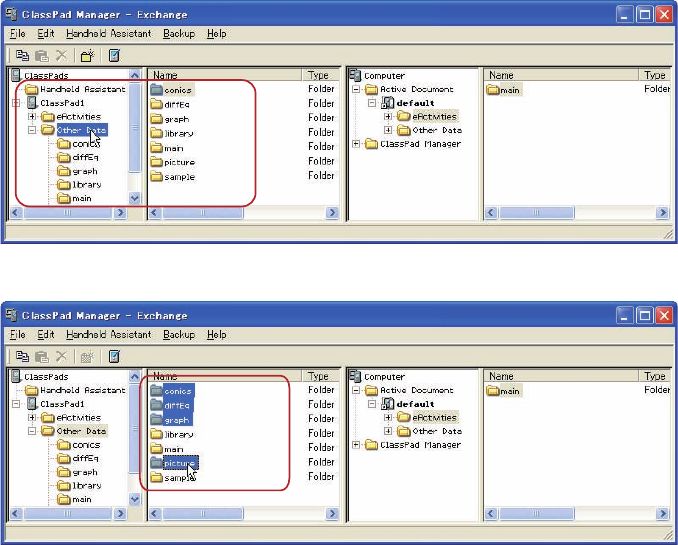This screenshot has height=545, width=678.
Task: Open Backup menu in bottom window
Action: click(179, 335)
